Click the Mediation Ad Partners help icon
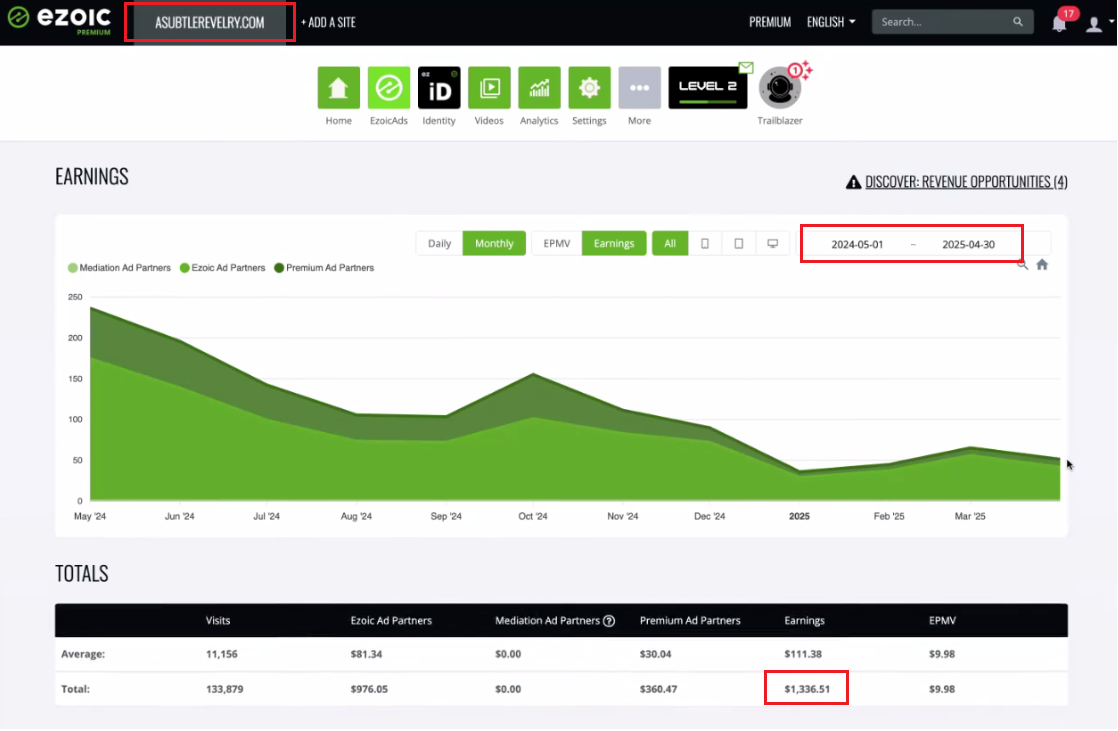This screenshot has width=1118, height=731. tap(609, 621)
